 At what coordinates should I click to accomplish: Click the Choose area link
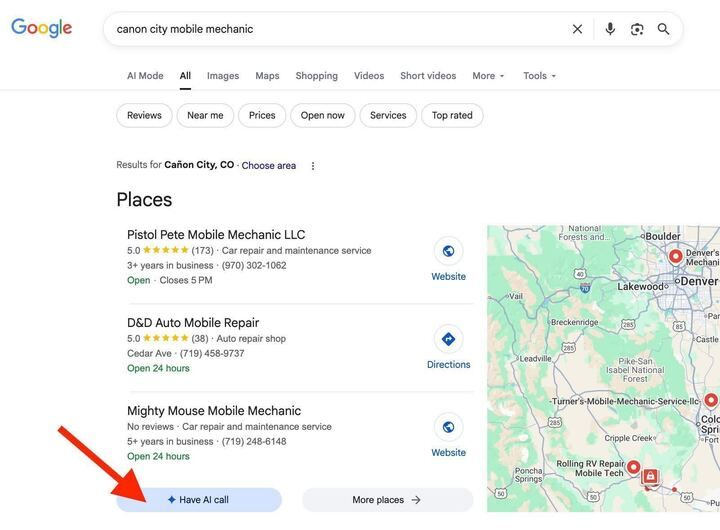click(x=269, y=165)
